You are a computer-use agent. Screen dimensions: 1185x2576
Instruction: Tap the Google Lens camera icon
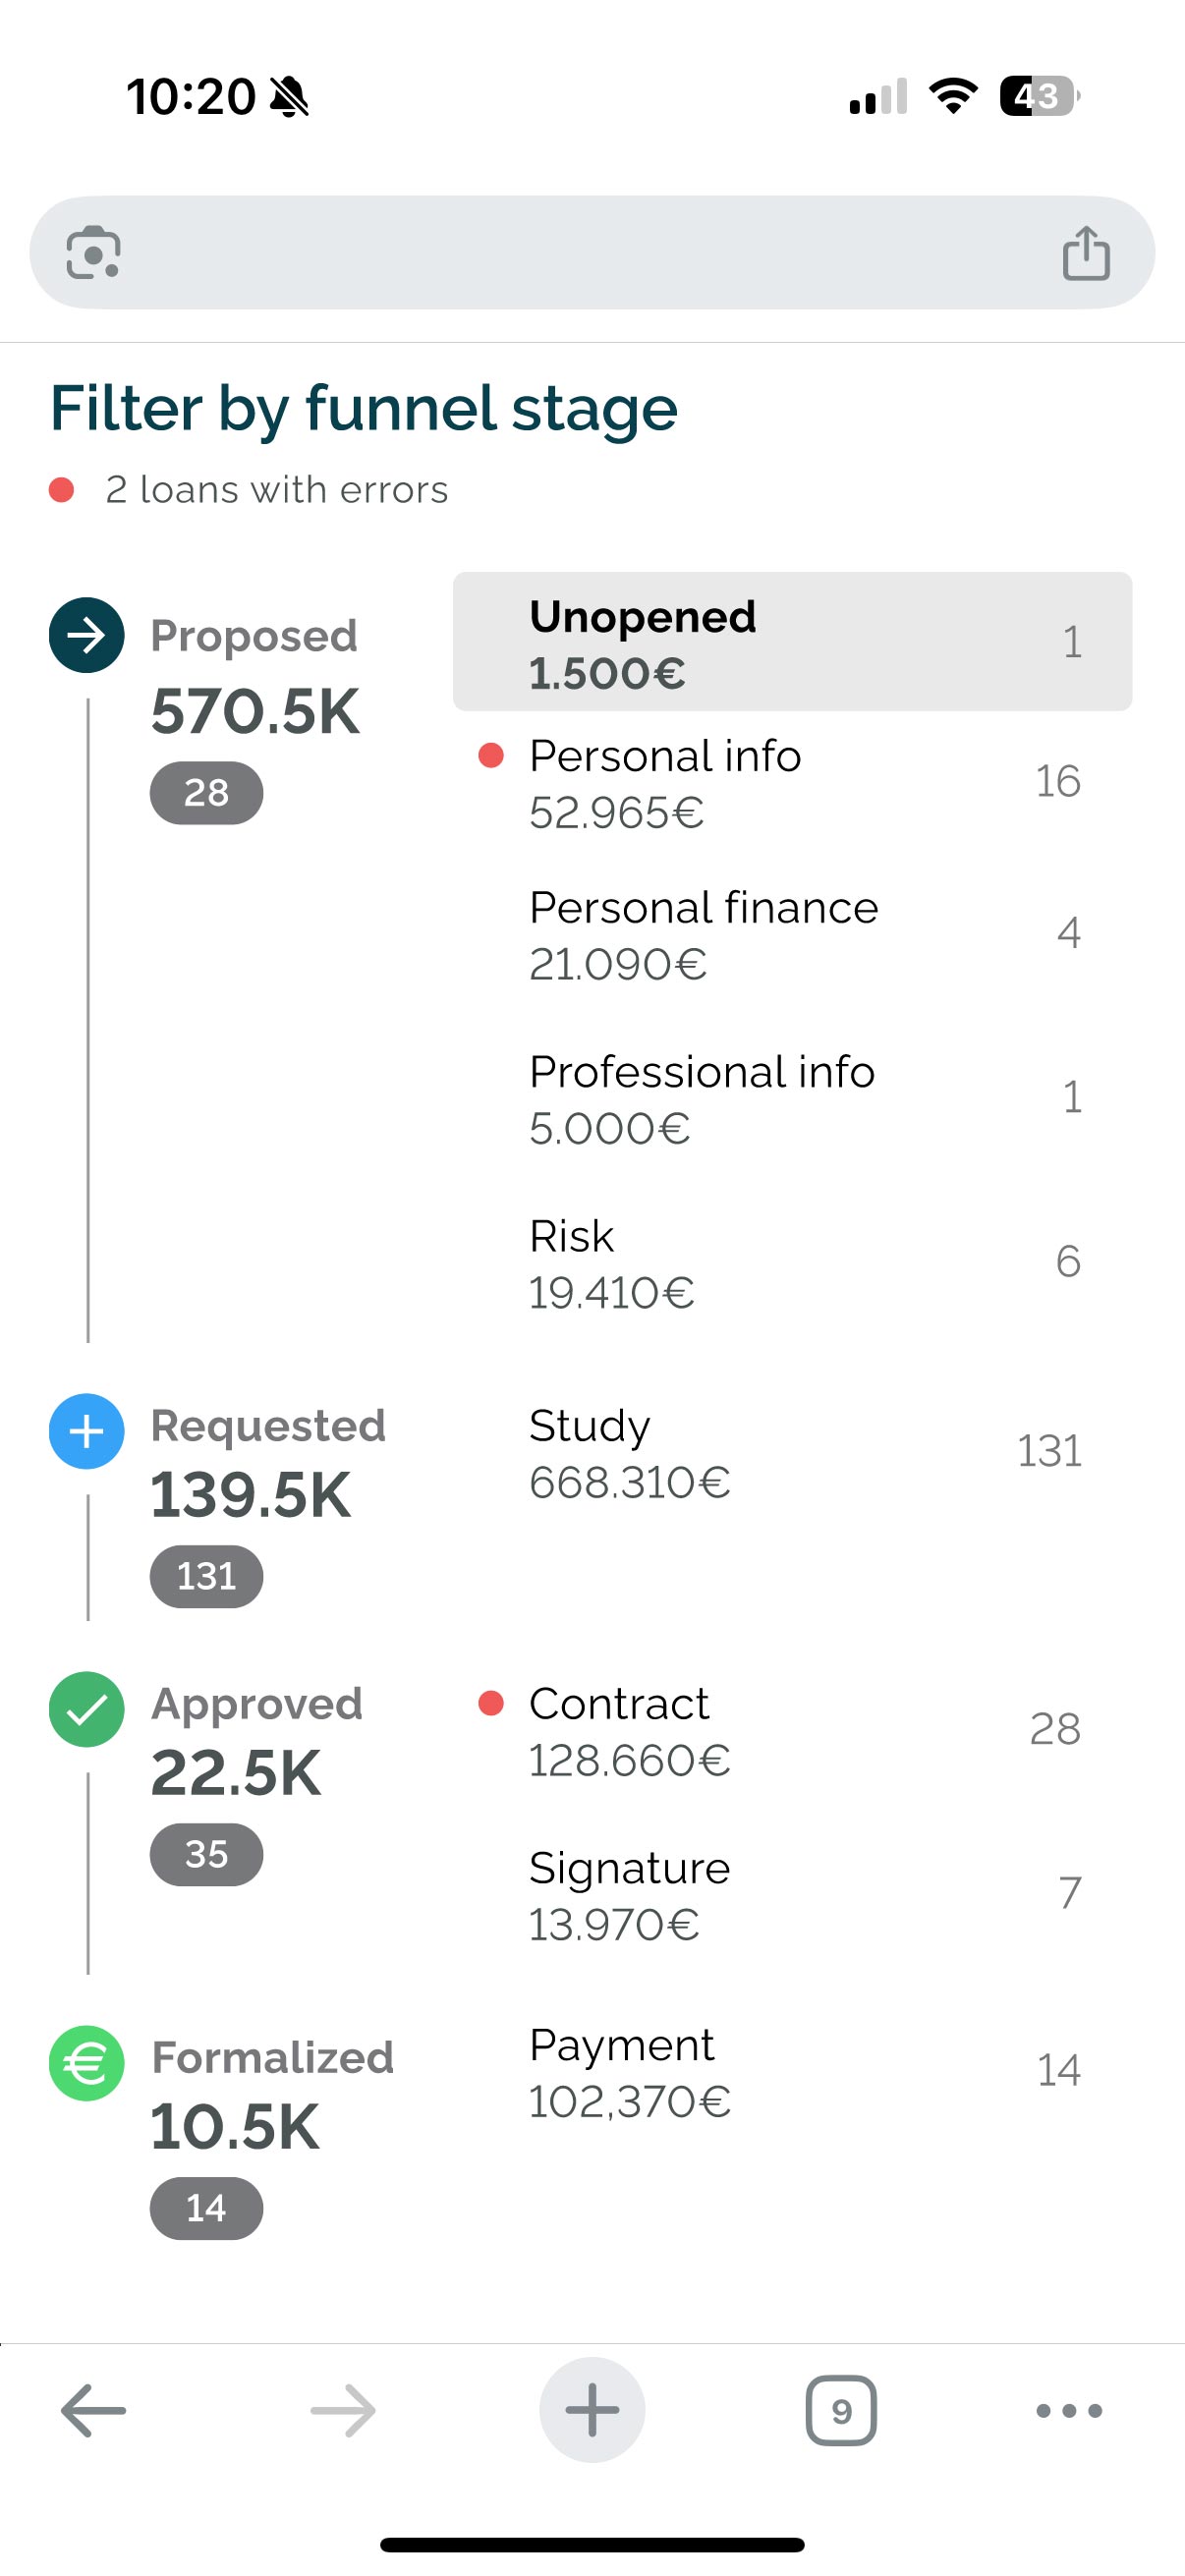pyautogui.click(x=93, y=252)
